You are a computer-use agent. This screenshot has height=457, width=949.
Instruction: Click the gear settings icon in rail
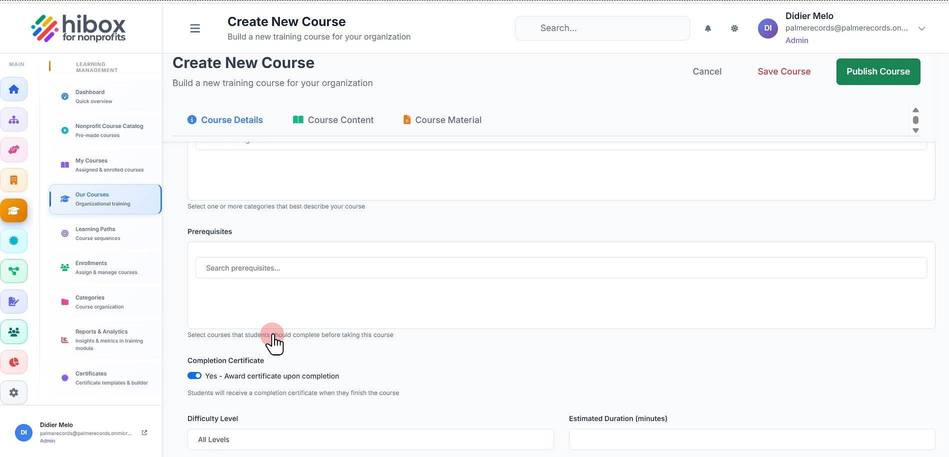pos(14,392)
